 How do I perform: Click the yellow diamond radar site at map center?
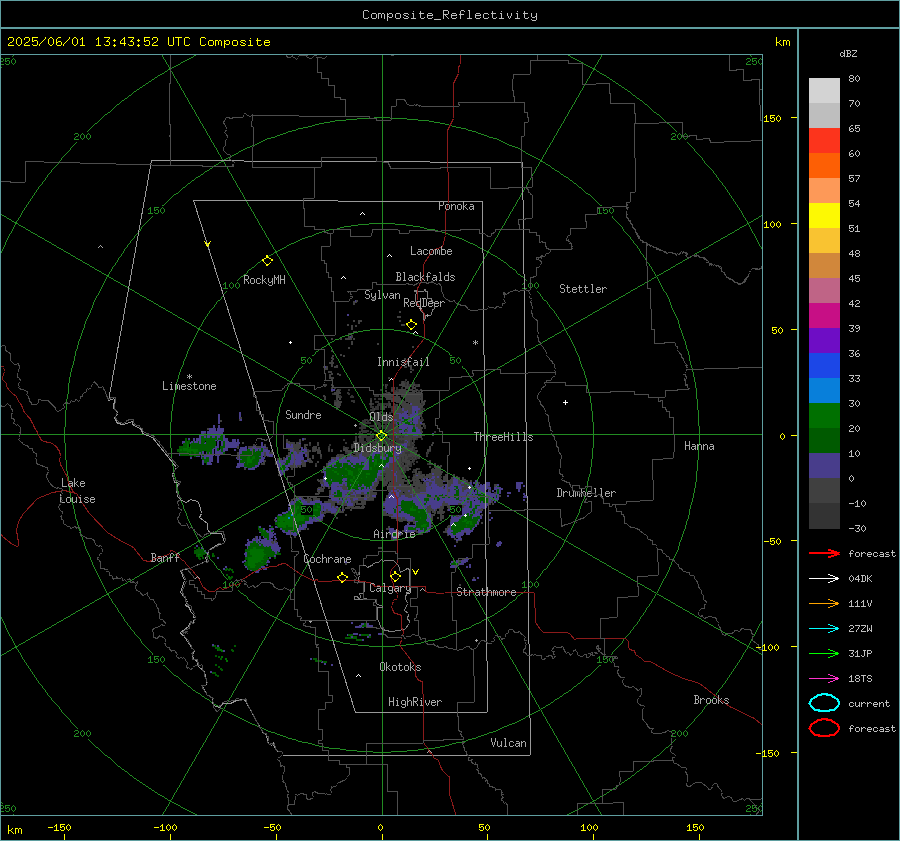[x=381, y=436]
